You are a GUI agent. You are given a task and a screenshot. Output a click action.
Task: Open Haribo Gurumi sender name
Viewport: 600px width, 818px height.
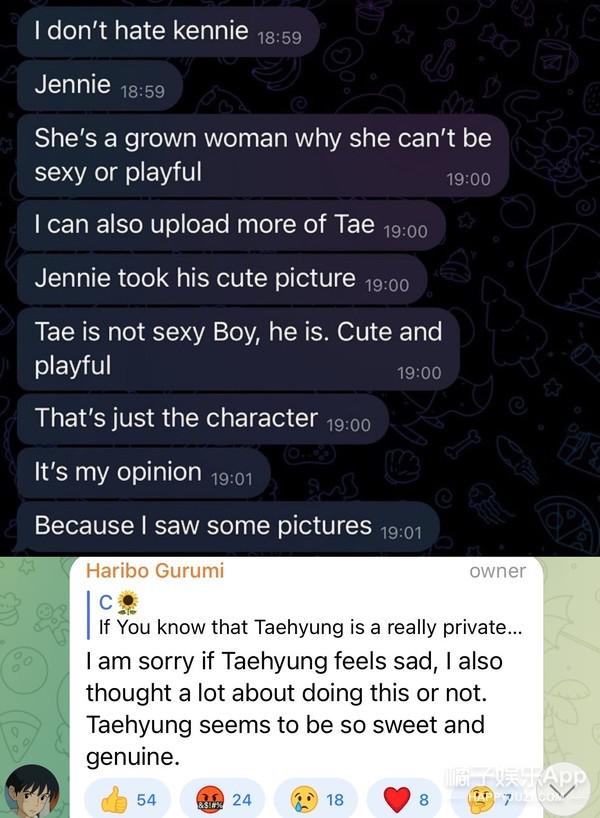155,571
